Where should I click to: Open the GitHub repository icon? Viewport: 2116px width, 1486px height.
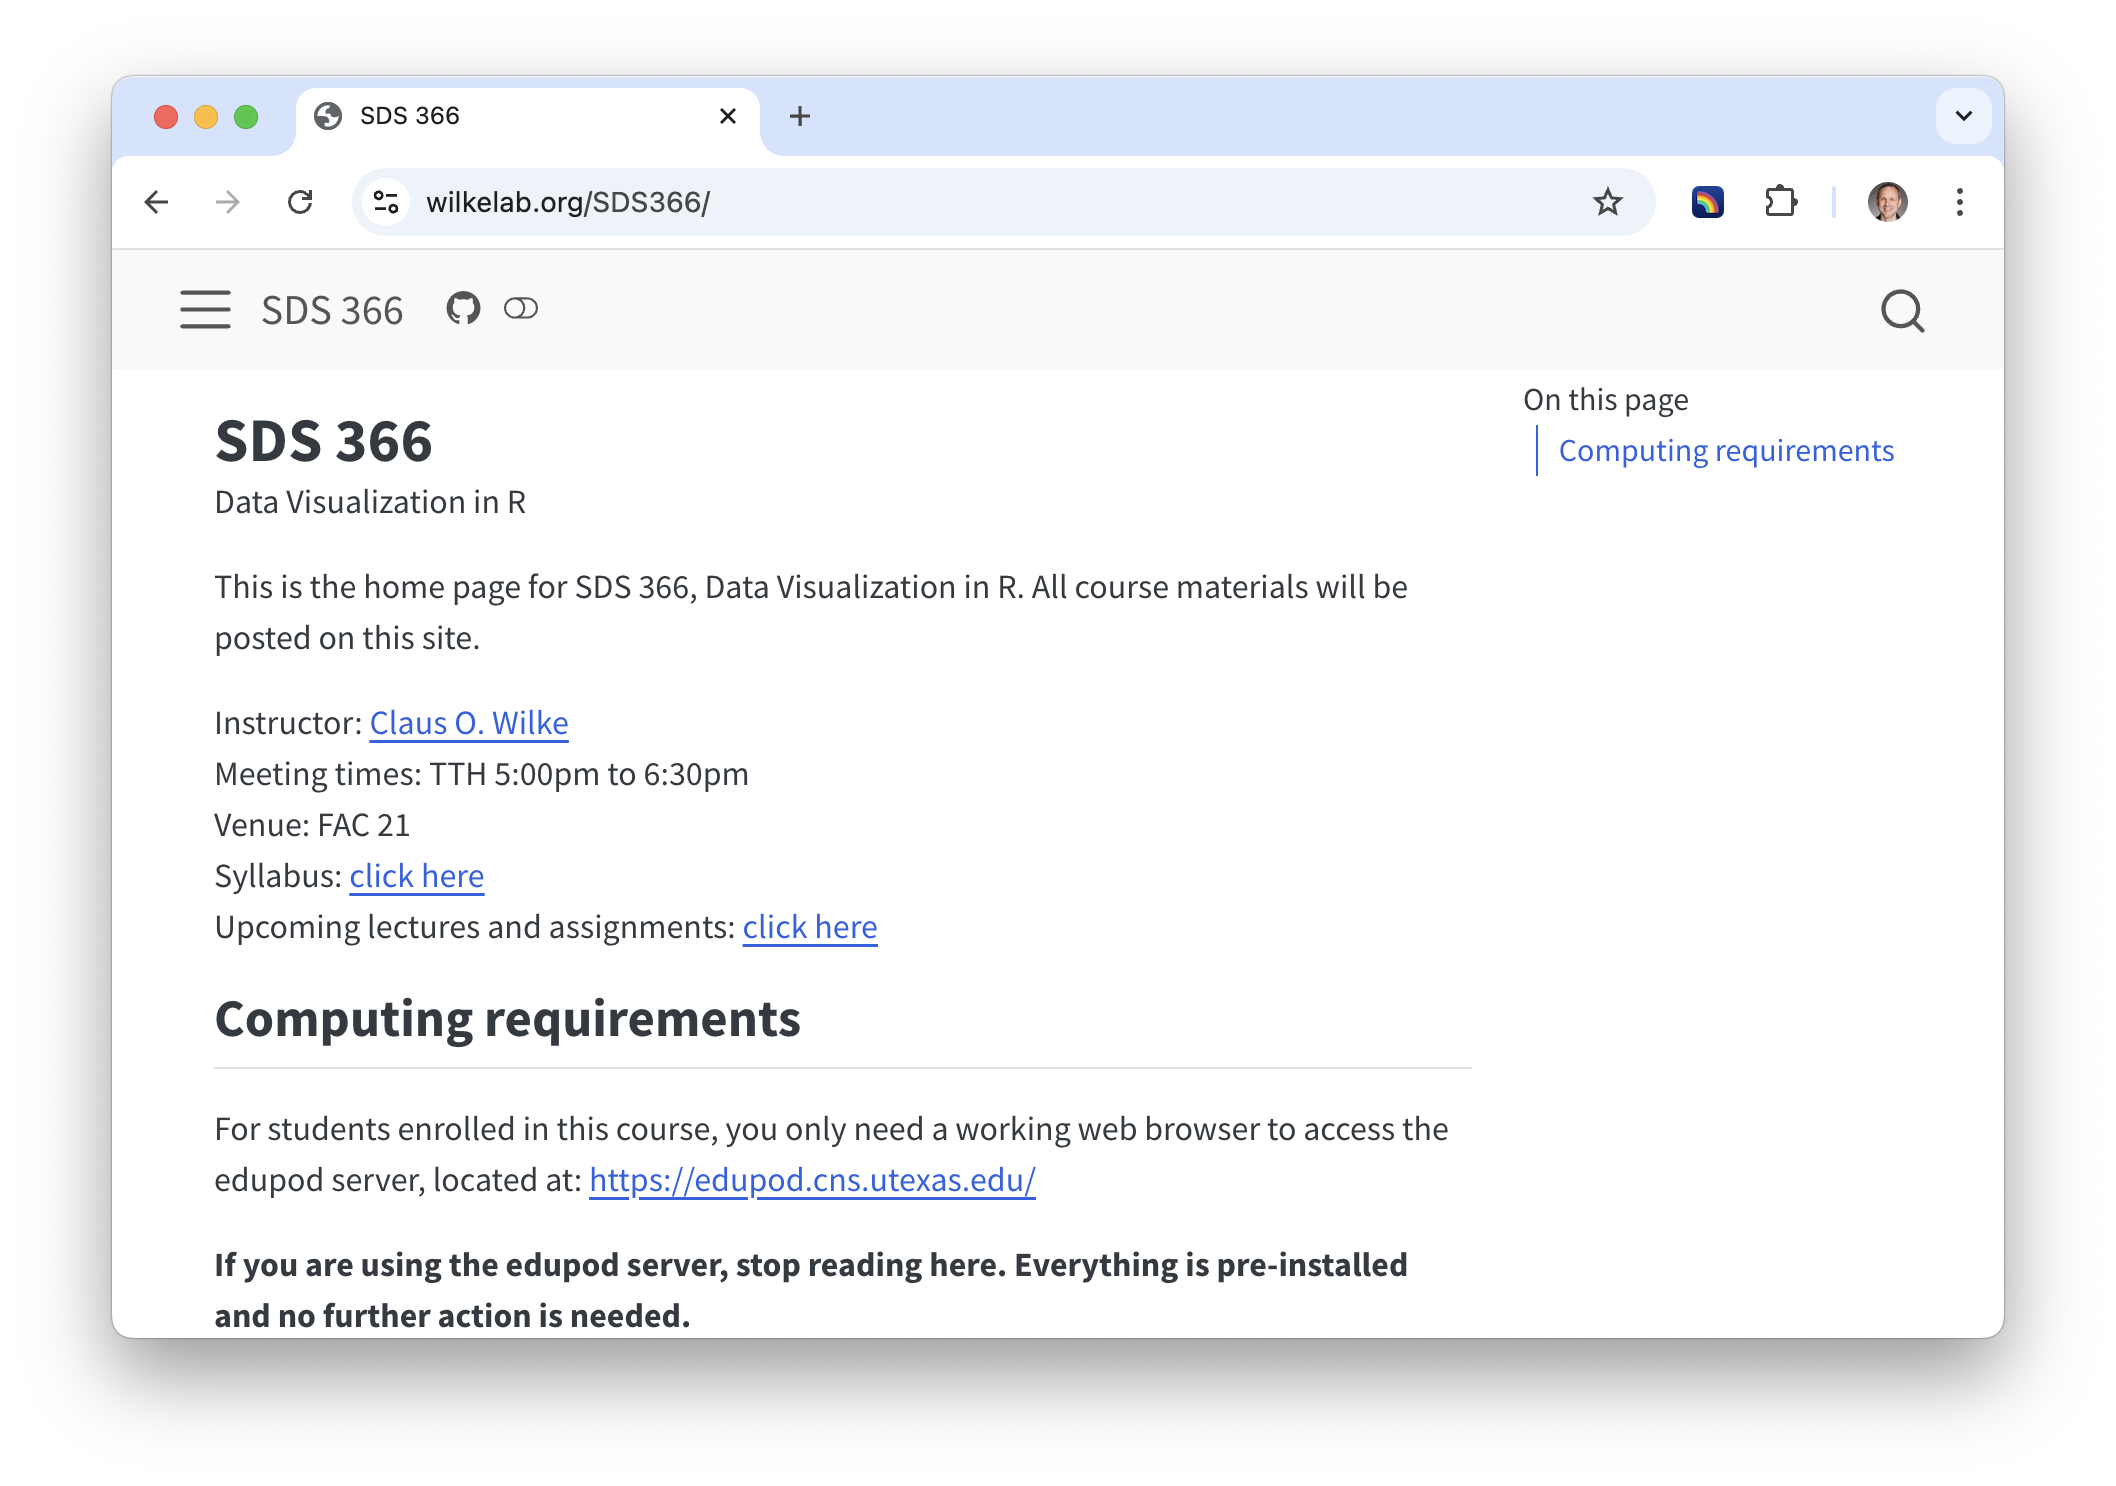coord(463,309)
